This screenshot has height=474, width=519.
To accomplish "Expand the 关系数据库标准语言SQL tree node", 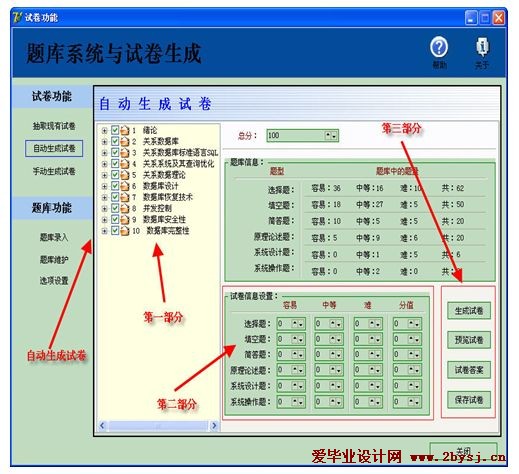I will click(104, 153).
